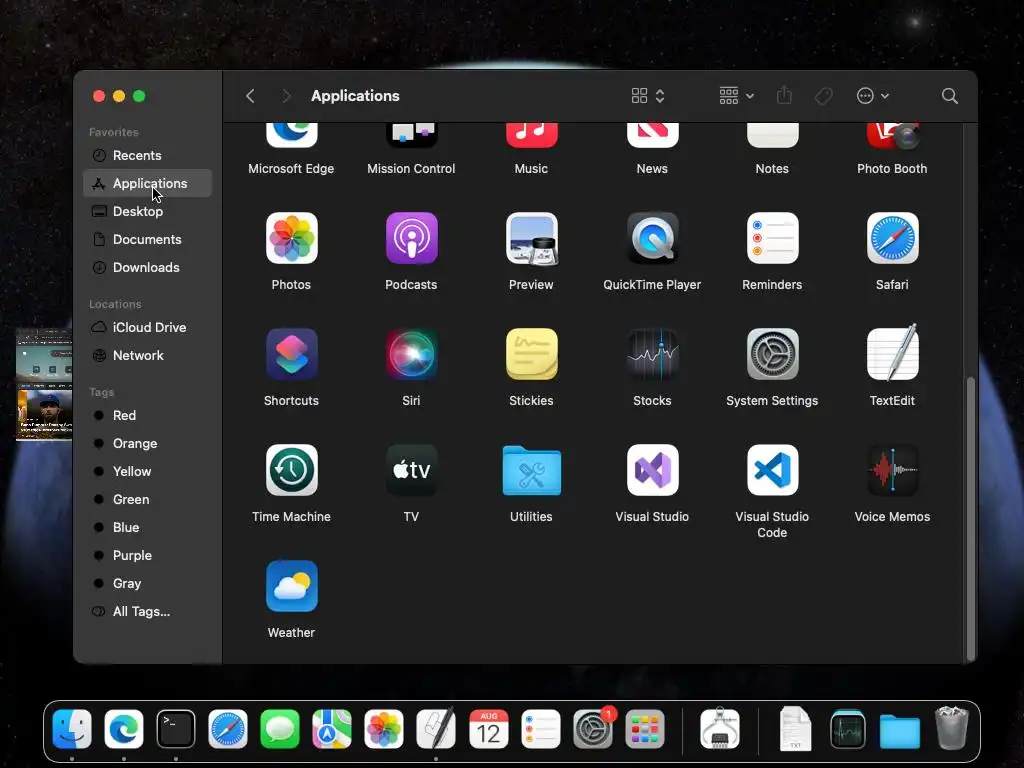Click the Edit Tags toolbar button
The image size is (1024, 768).
824,96
